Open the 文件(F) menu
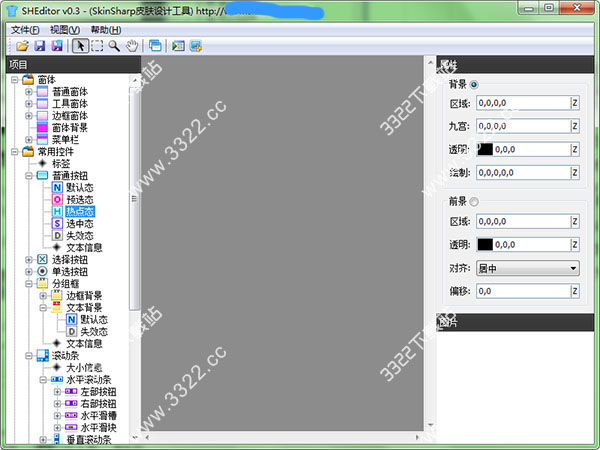 point(25,30)
